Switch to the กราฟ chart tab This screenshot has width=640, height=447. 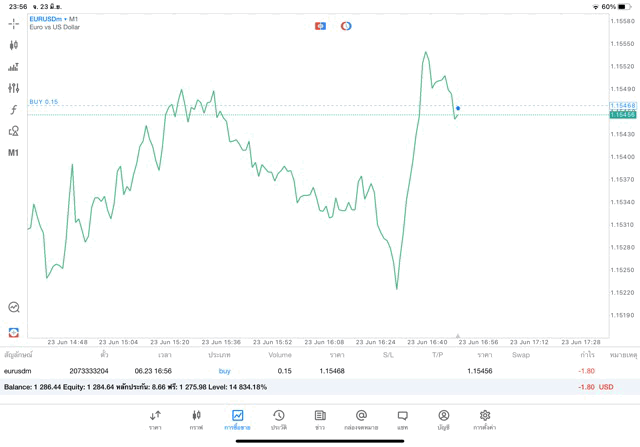click(x=196, y=420)
